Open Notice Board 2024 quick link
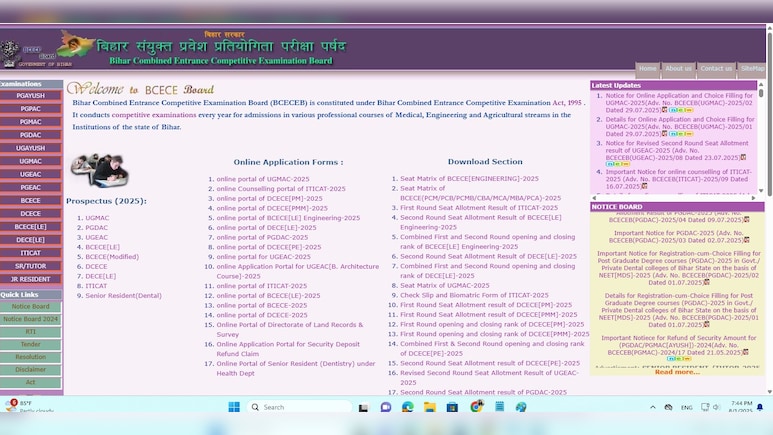The height and width of the screenshot is (435, 773). coord(31,319)
